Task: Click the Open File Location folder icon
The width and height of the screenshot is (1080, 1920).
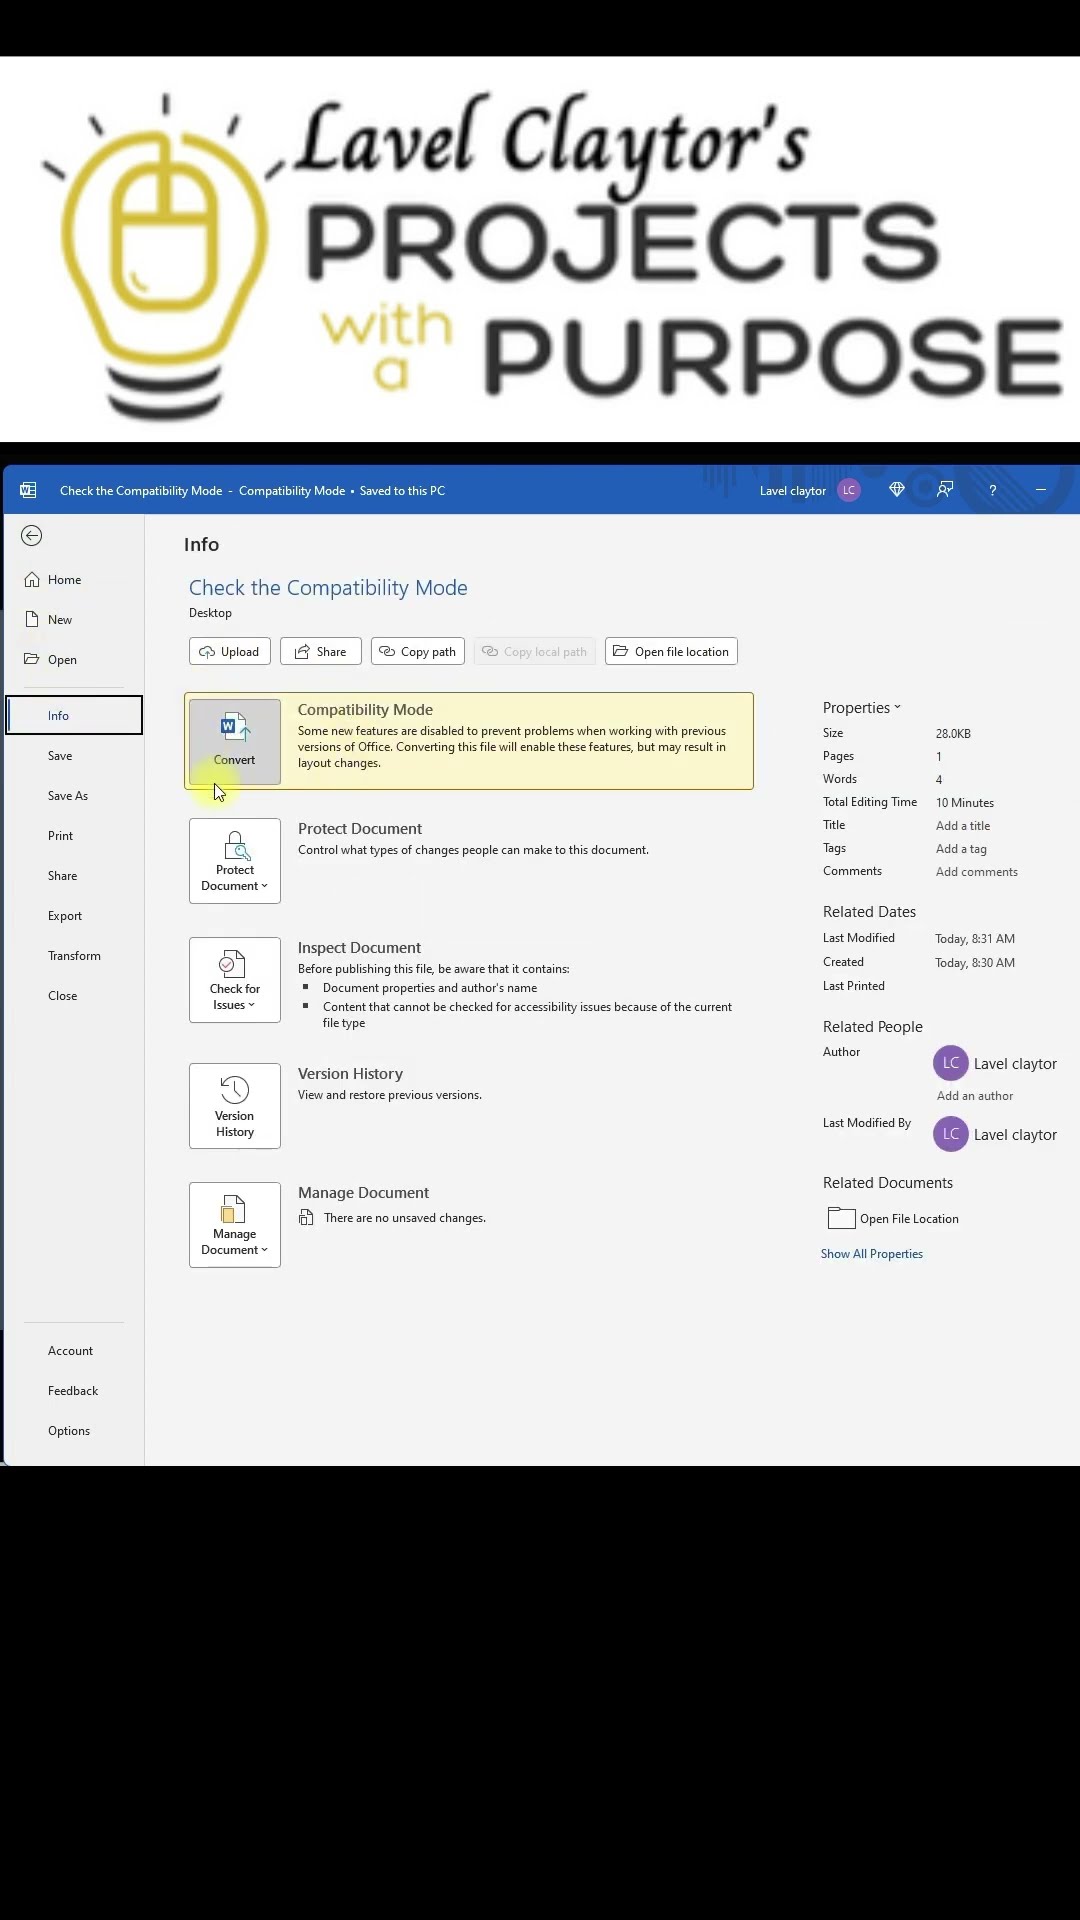Action: (842, 1218)
